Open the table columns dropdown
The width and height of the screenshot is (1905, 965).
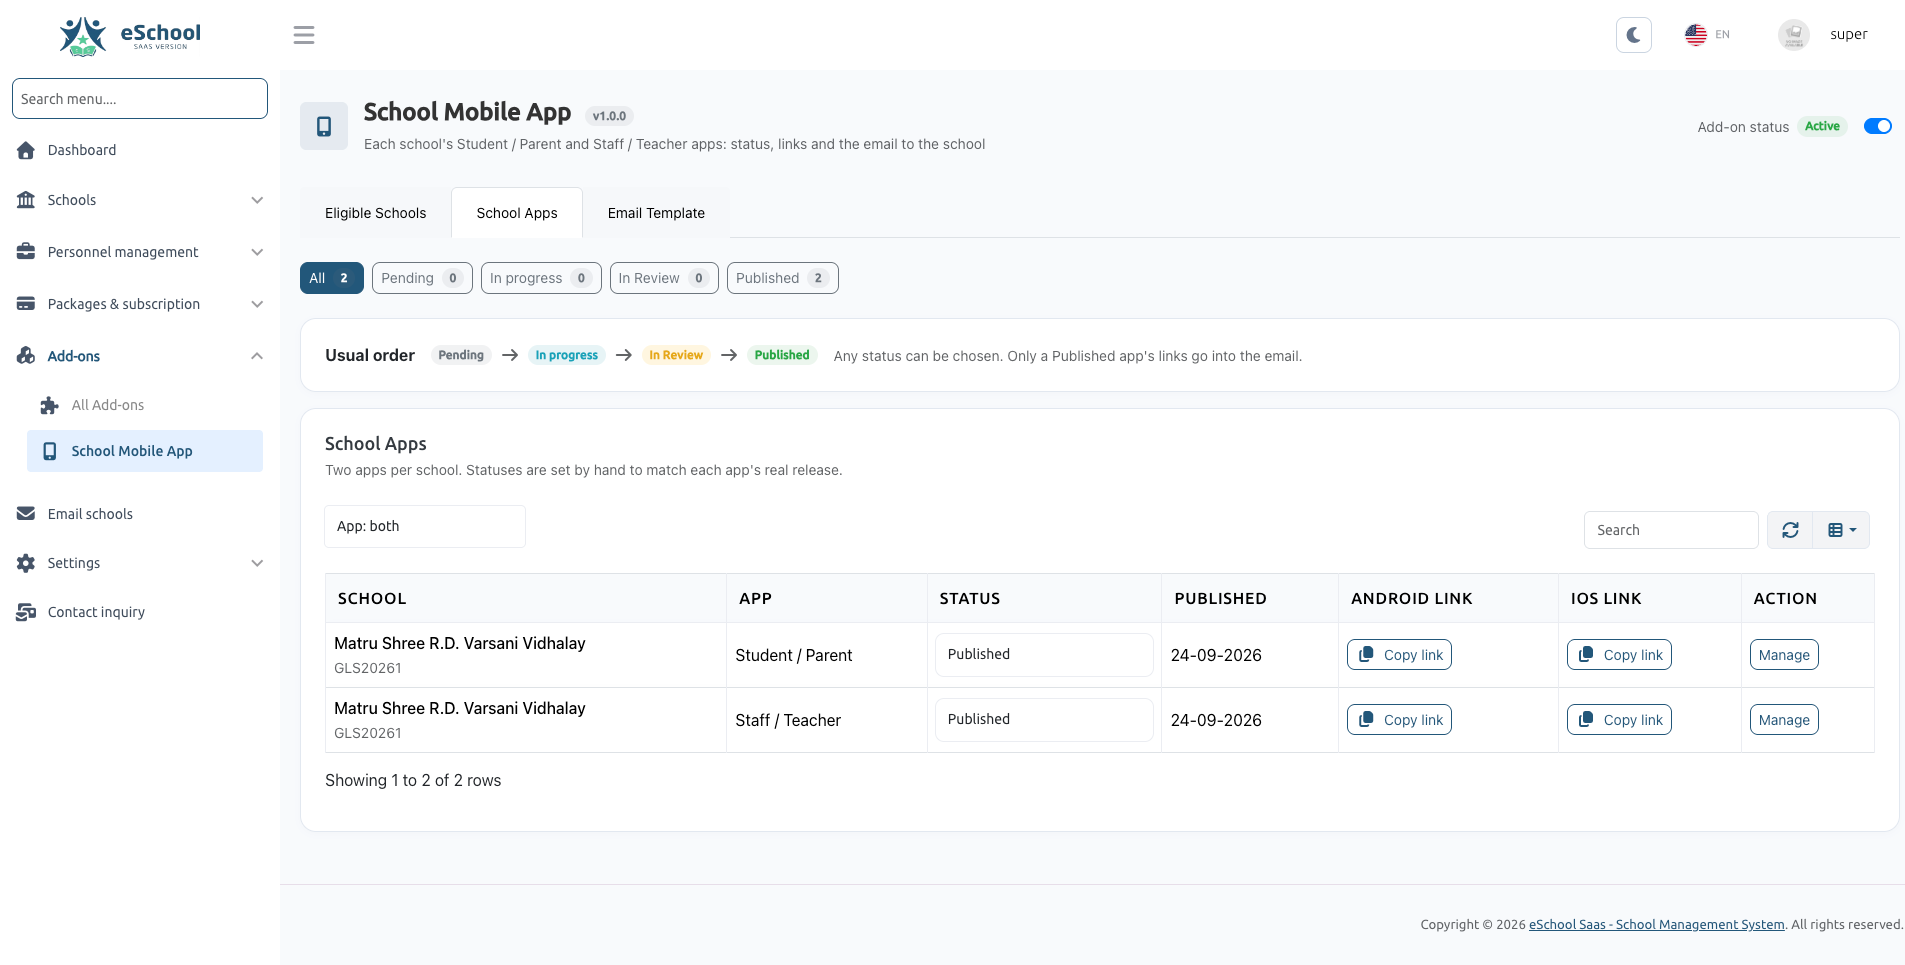[x=1841, y=530]
